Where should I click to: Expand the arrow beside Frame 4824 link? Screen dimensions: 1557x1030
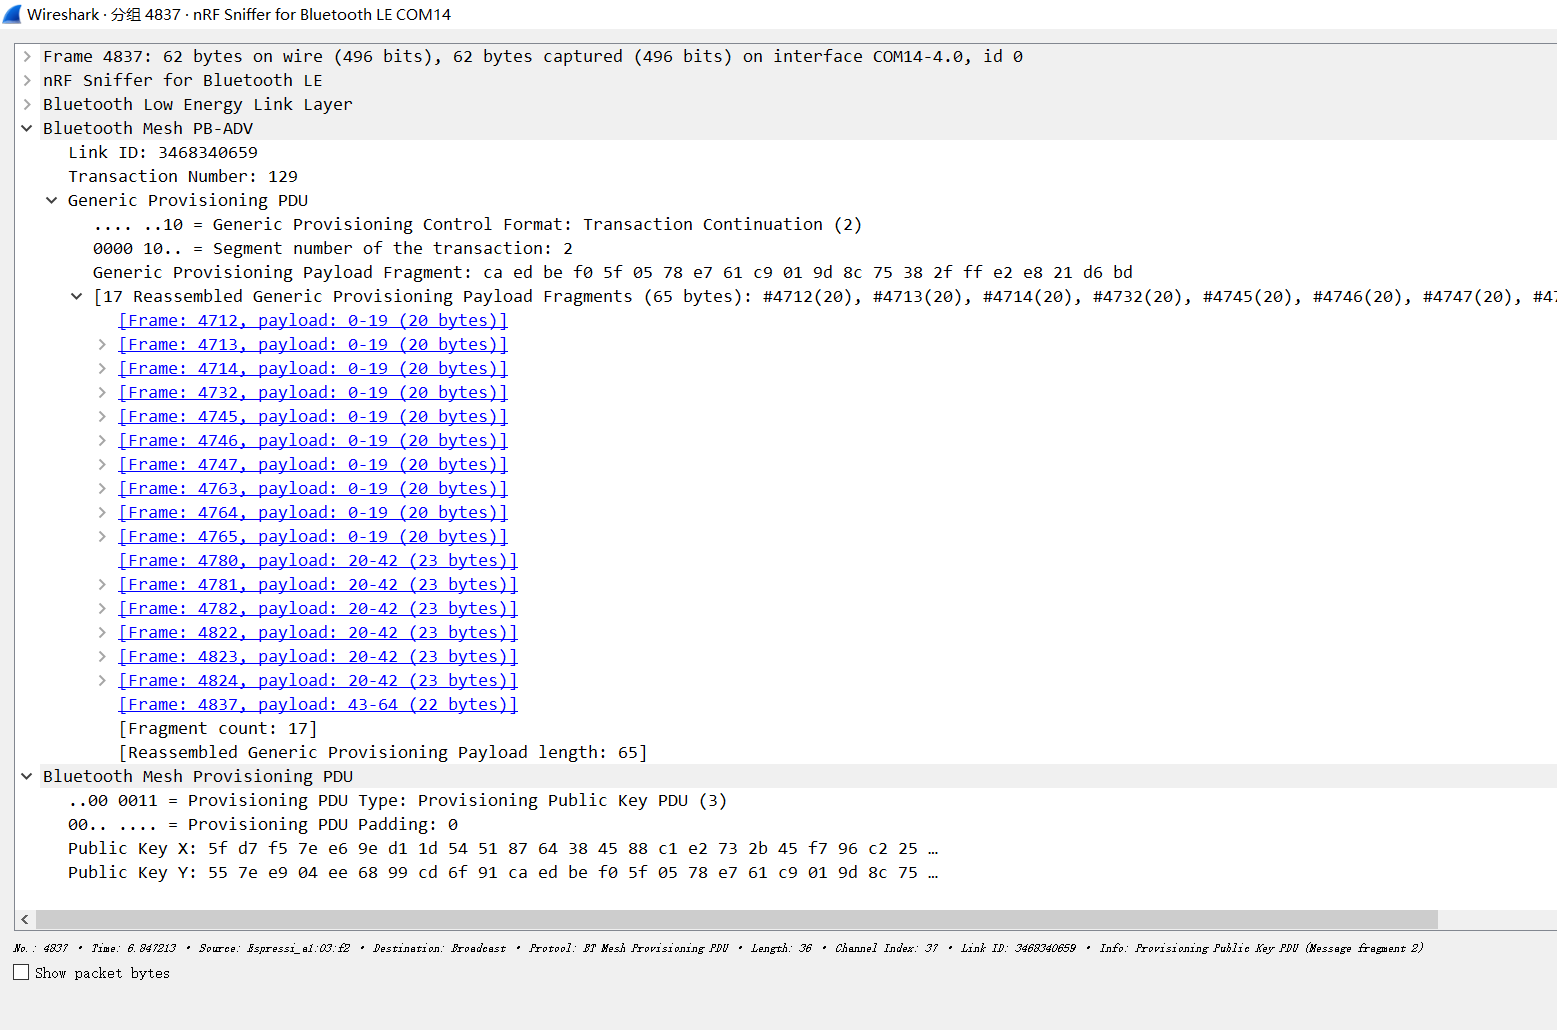[x=102, y=681]
